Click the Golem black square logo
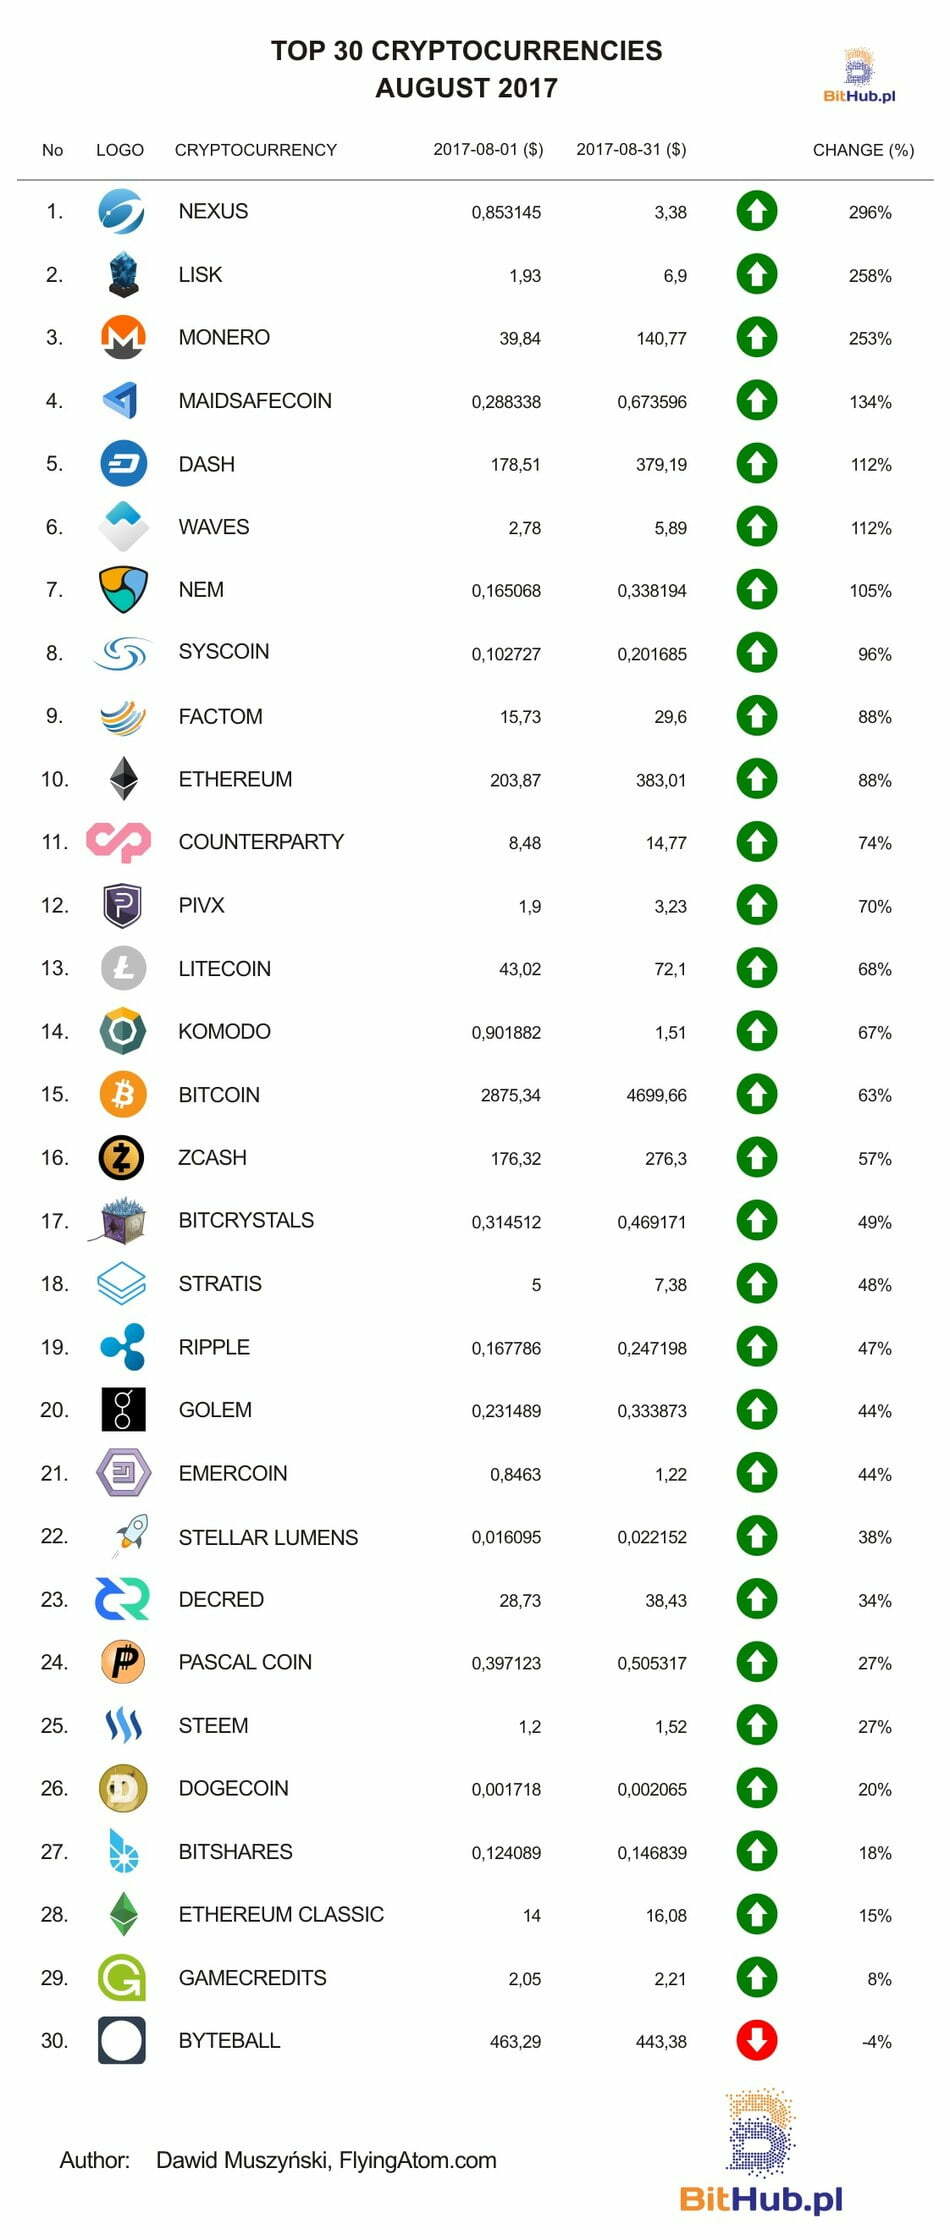The image size is (950, 2240). [123, 1410]
